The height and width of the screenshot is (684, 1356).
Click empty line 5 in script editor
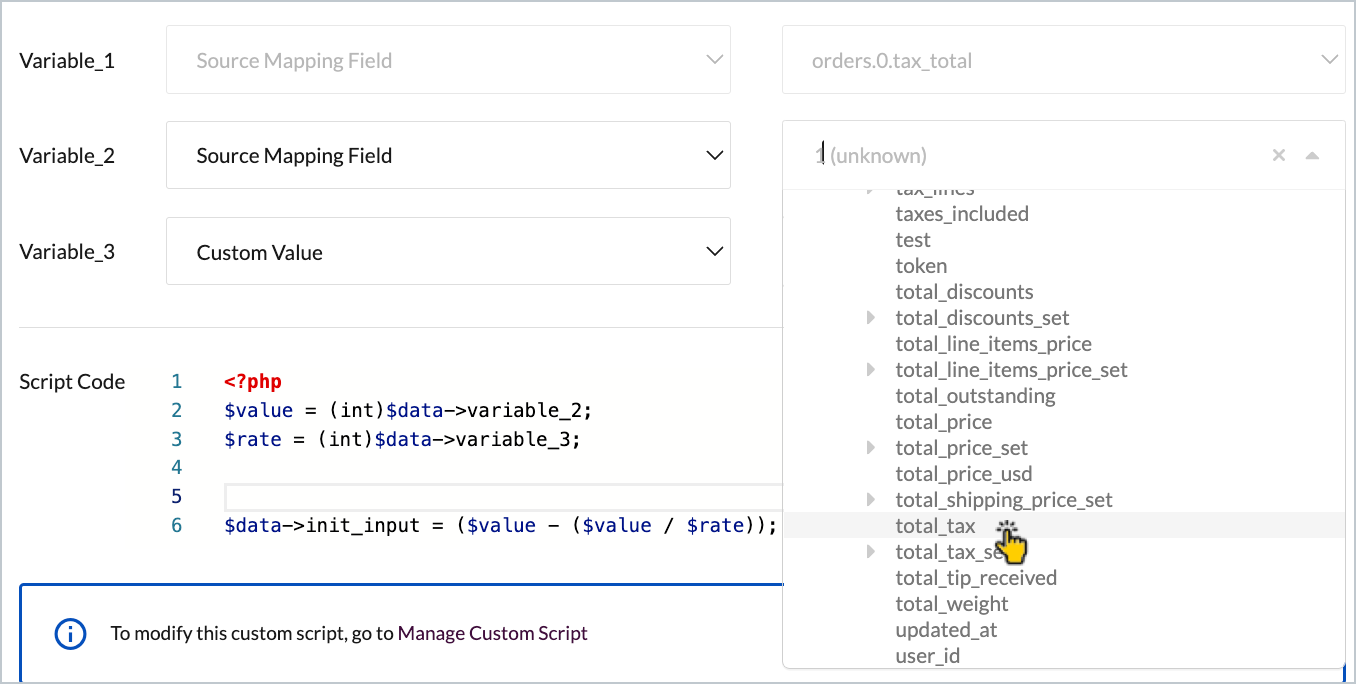500,497
